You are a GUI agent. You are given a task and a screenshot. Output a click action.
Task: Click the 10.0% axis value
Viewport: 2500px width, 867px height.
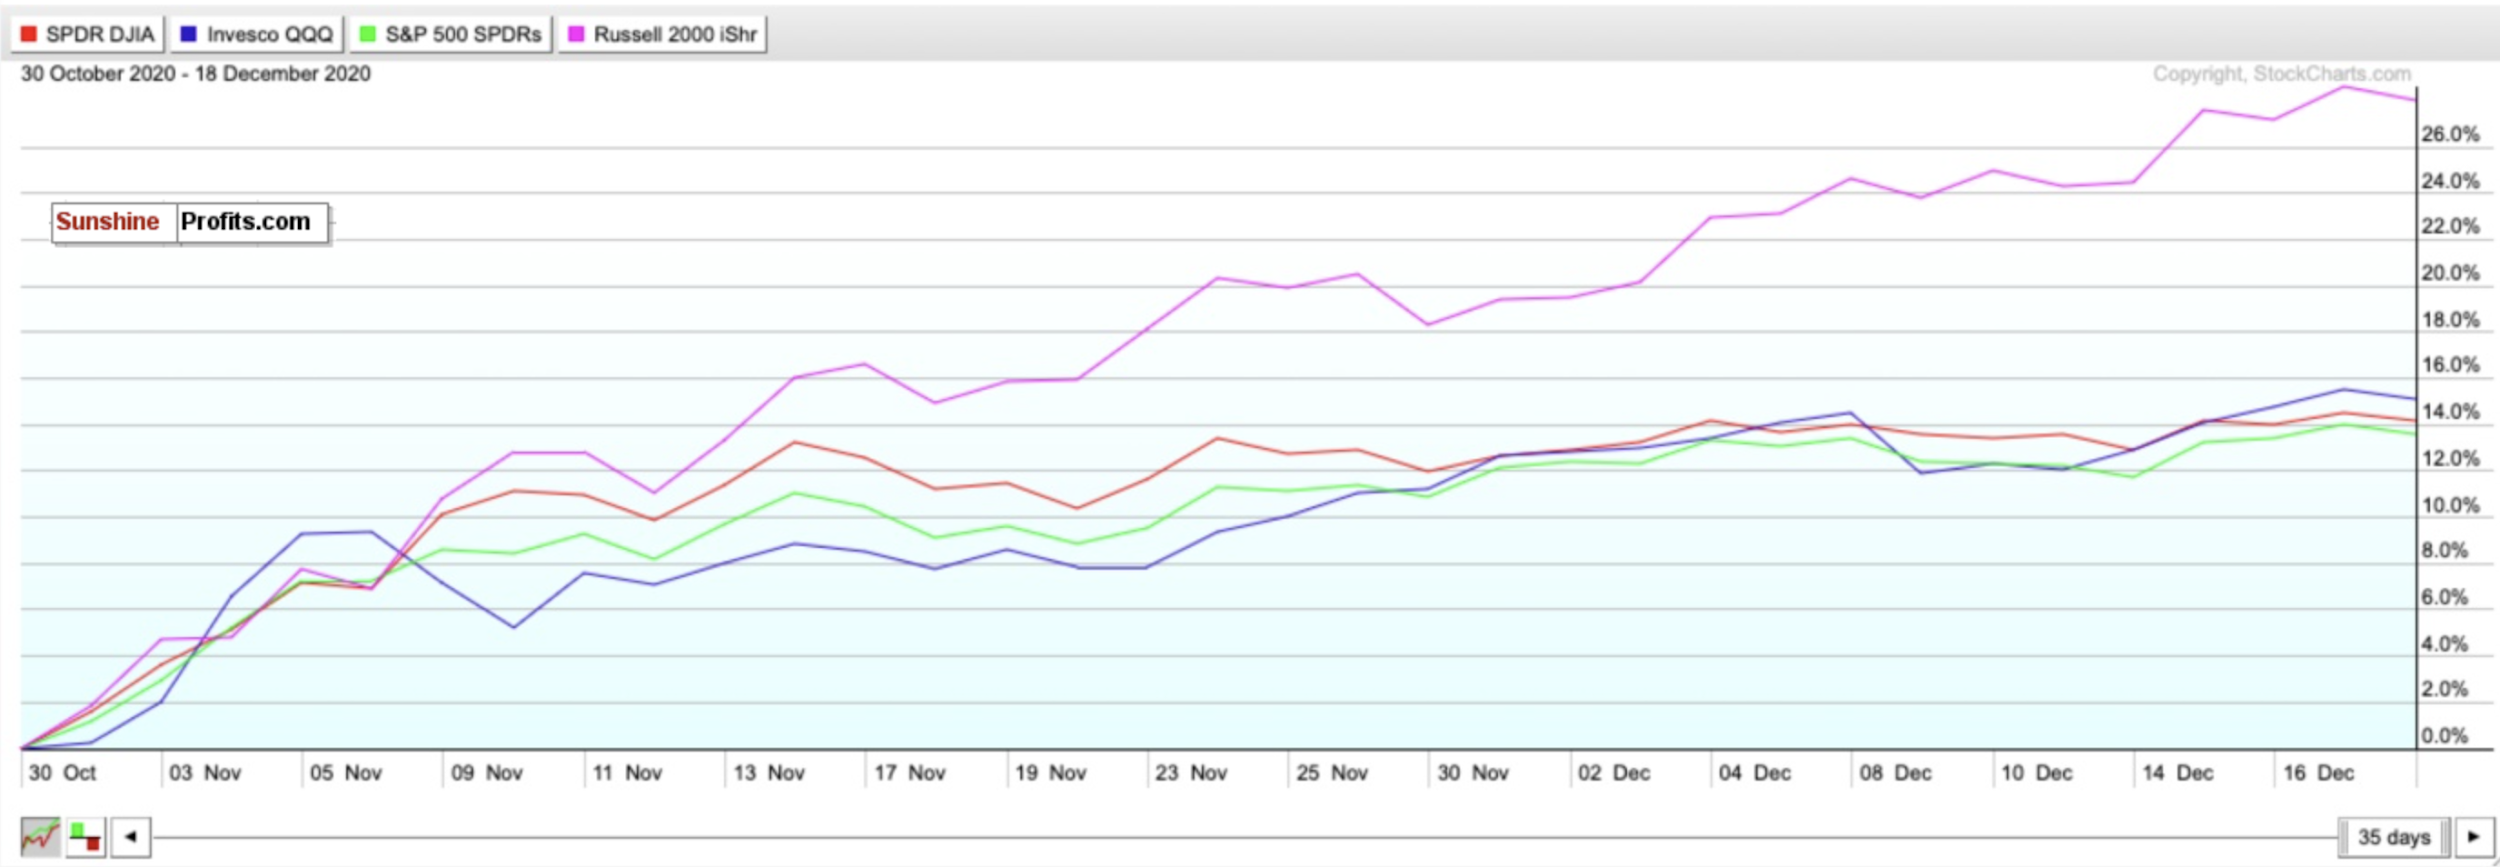pos(2451,506)
